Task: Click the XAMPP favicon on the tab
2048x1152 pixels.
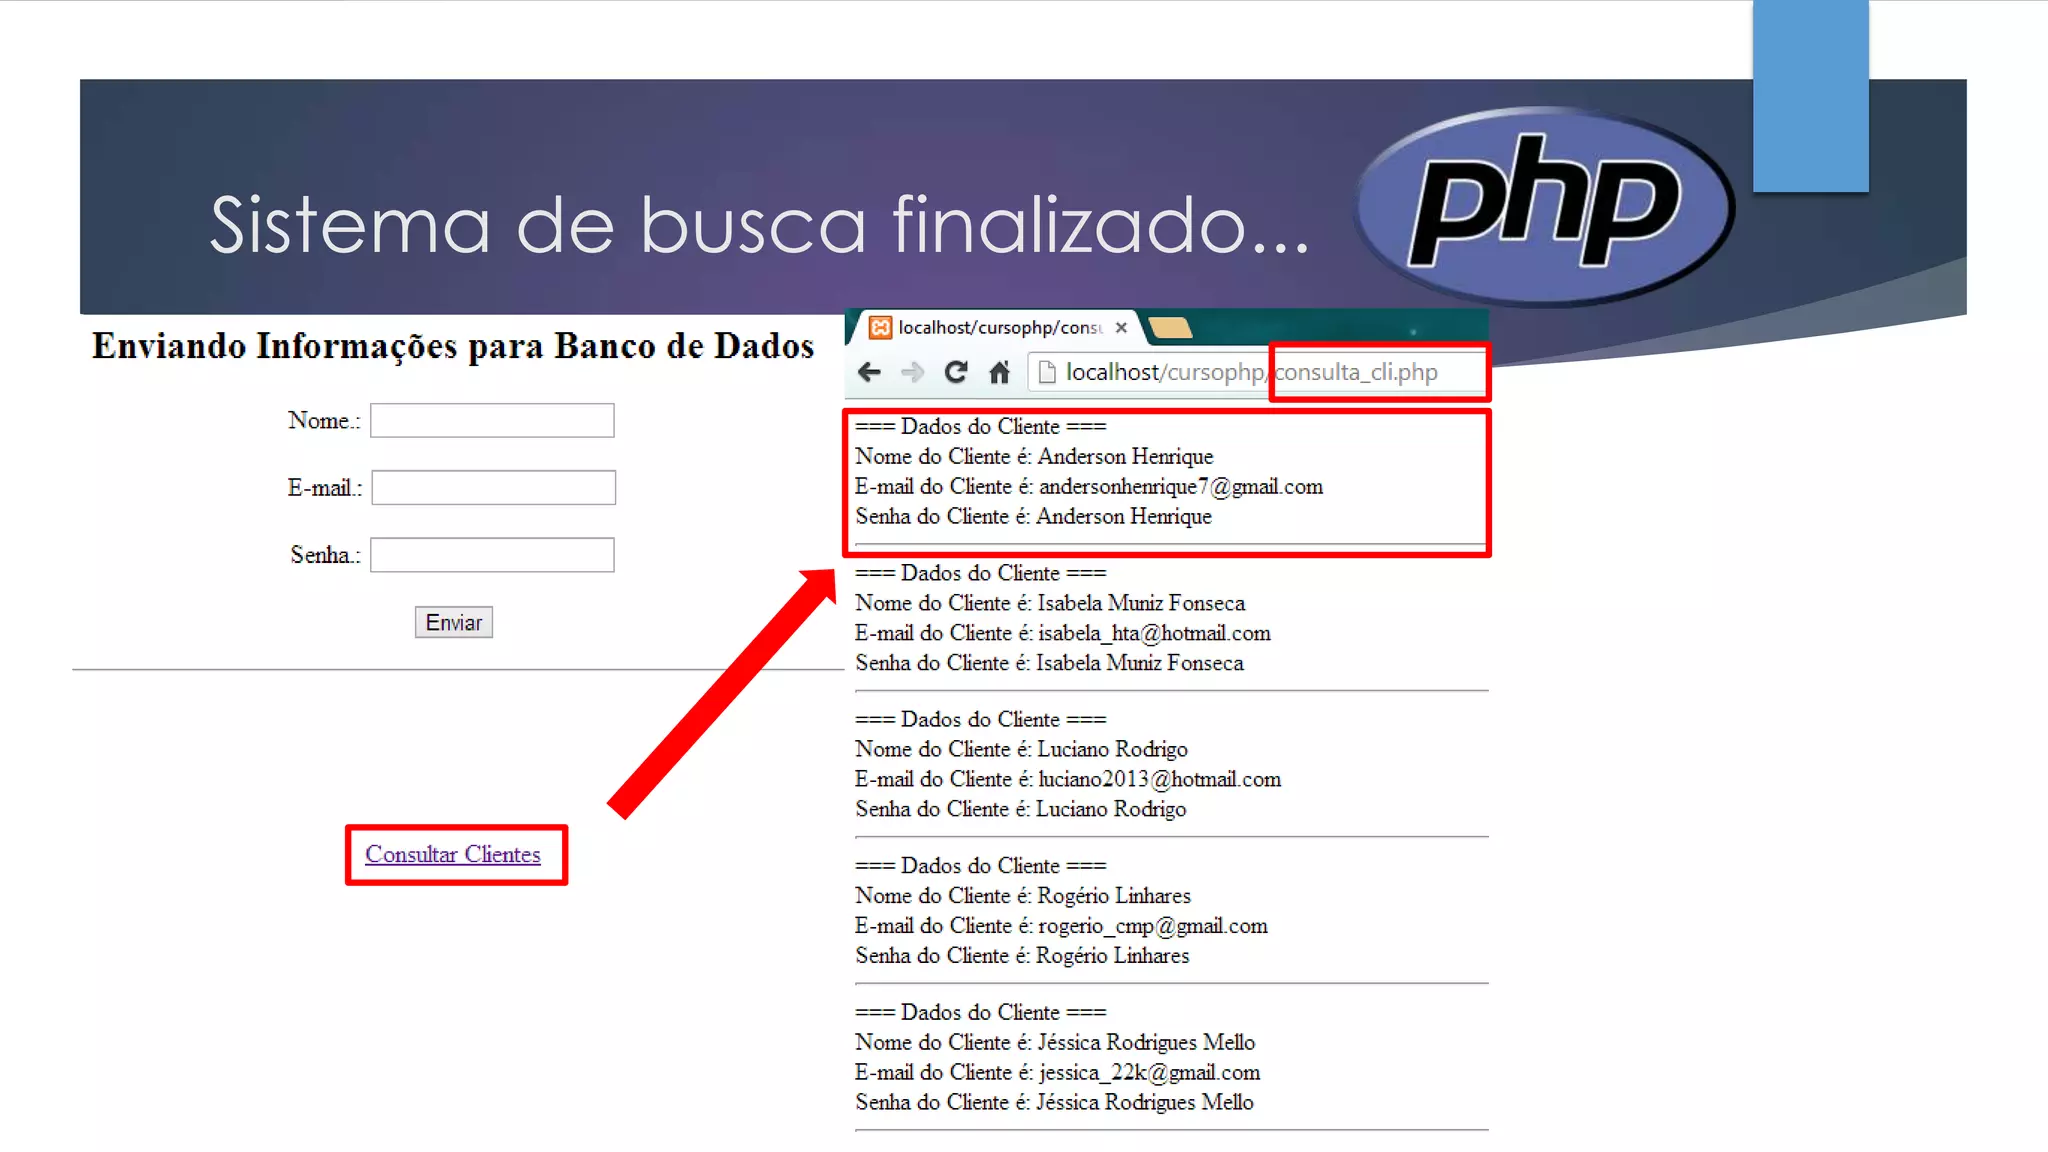Action: [880, 327]
